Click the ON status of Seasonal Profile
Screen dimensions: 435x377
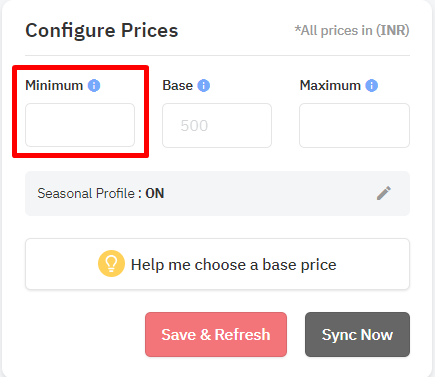tap(155, 193)
